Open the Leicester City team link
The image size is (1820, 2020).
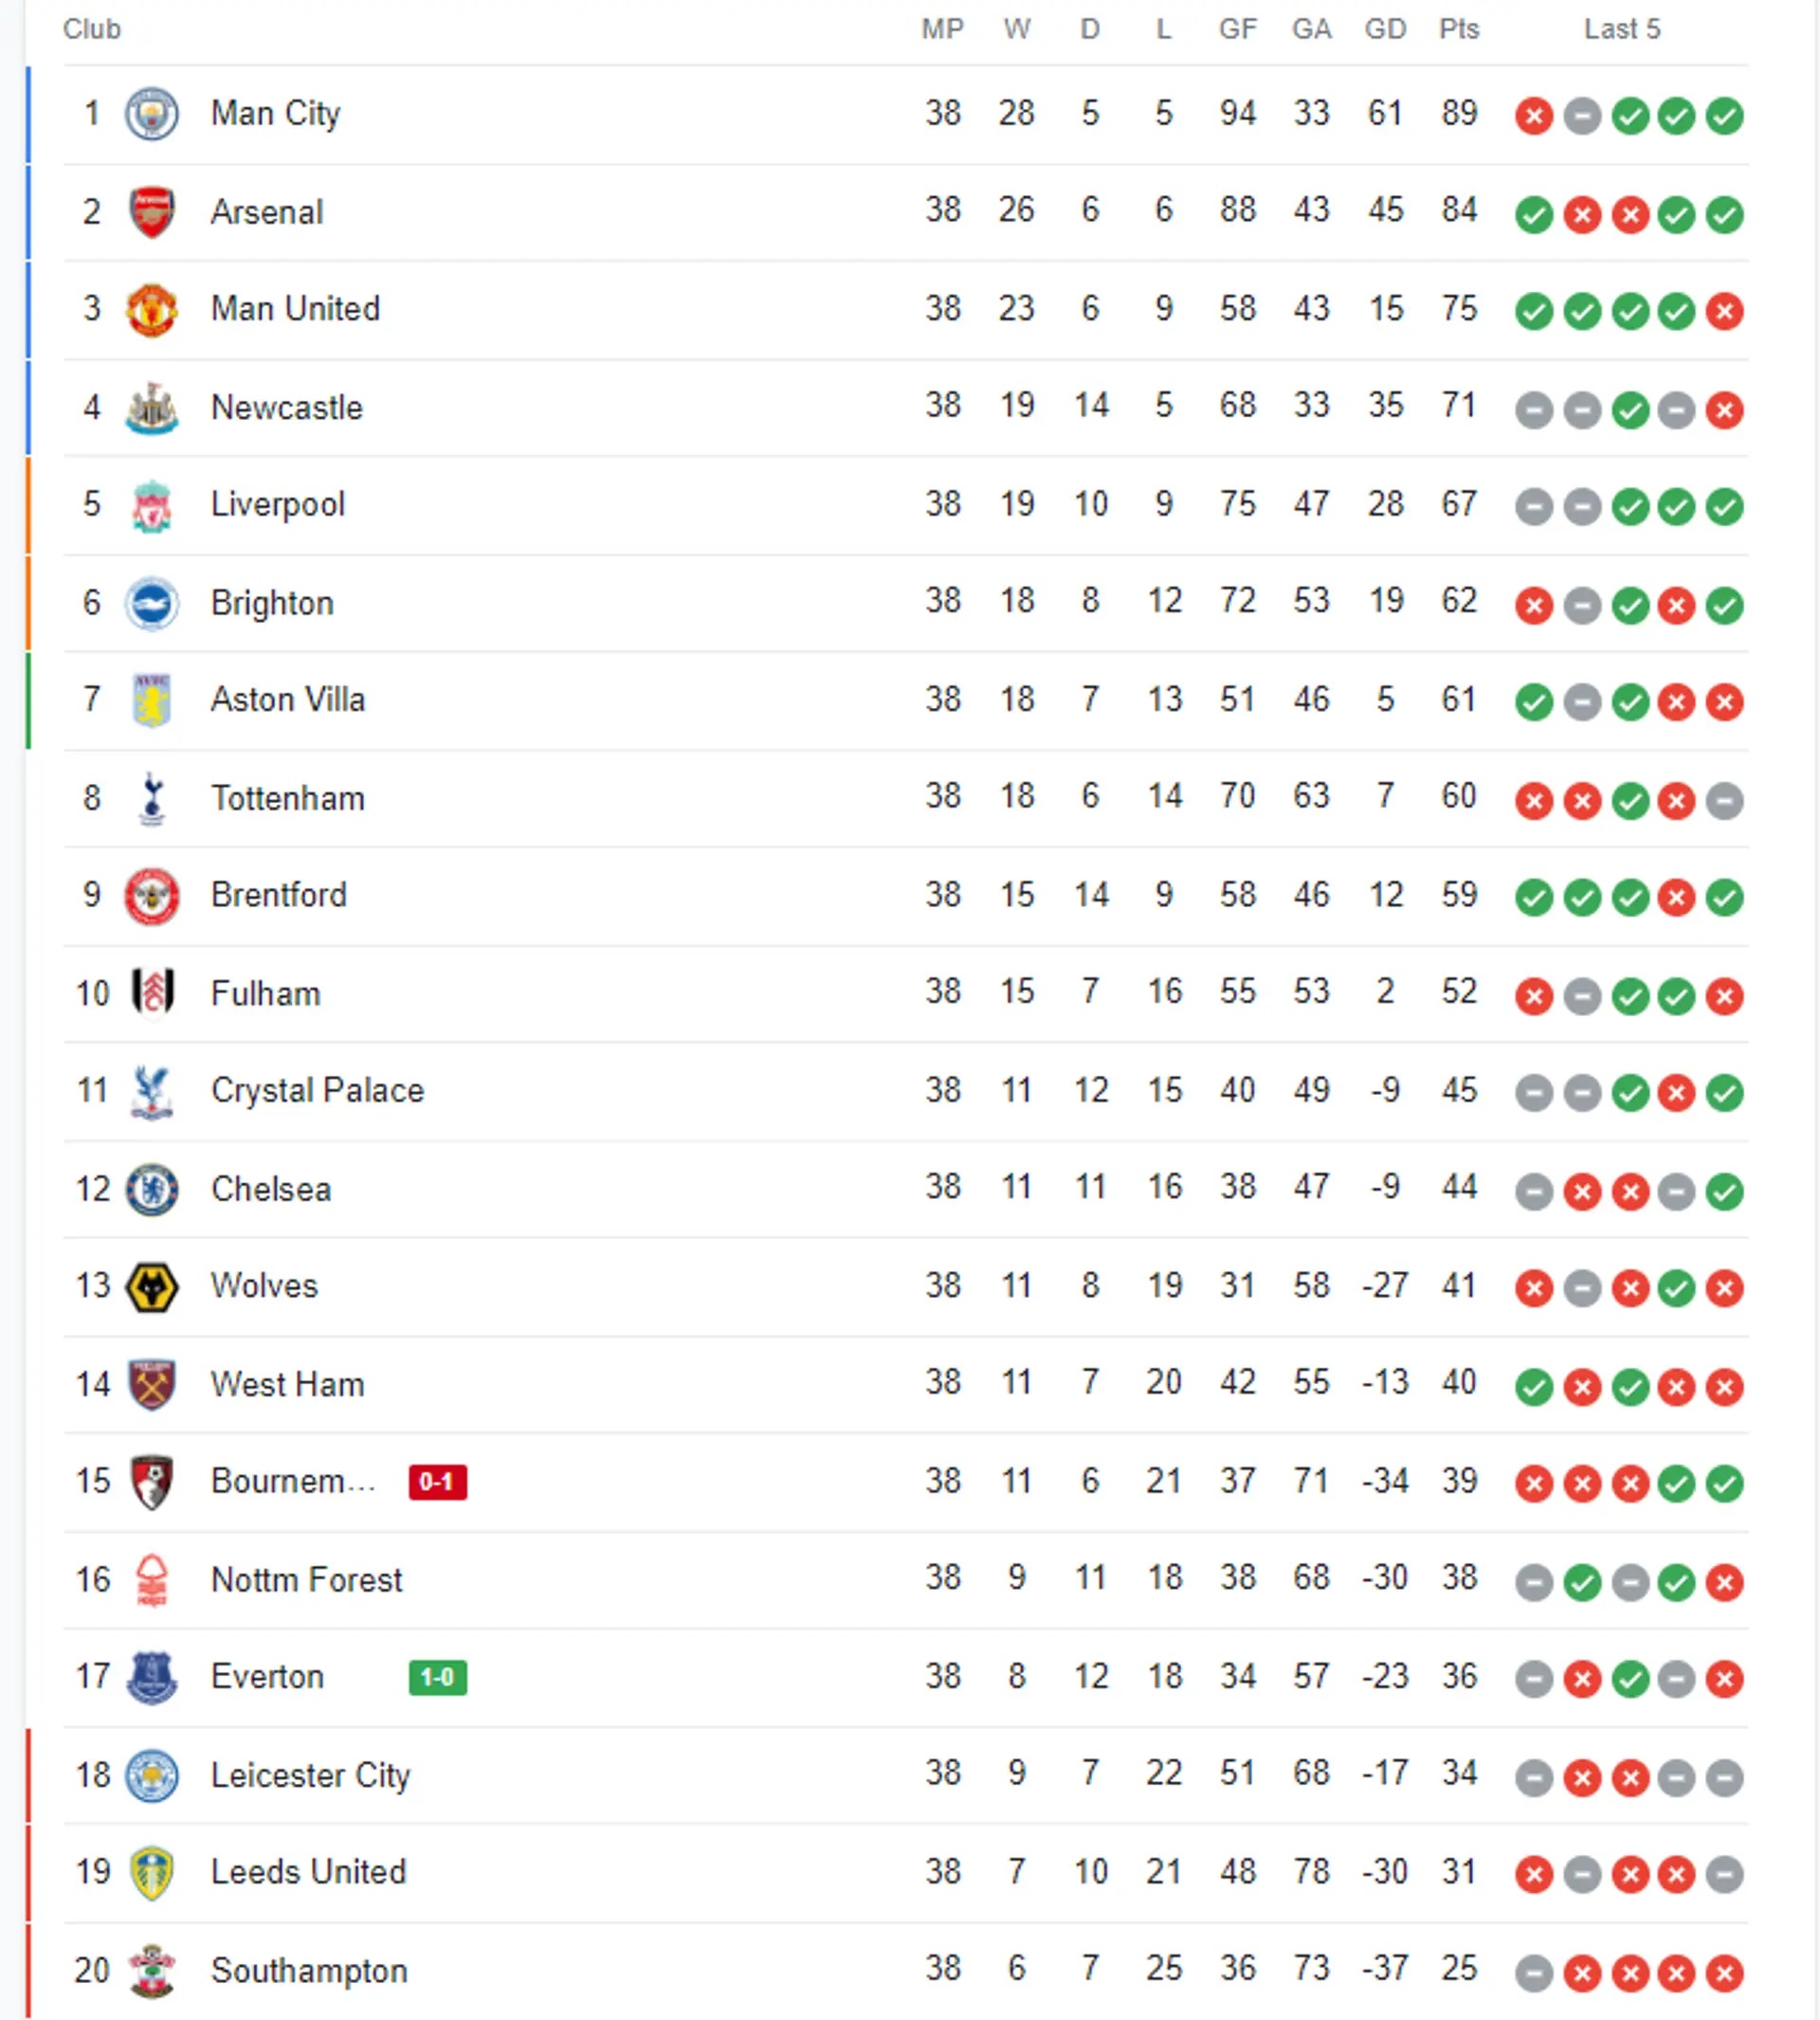[x=310, y=1776]
